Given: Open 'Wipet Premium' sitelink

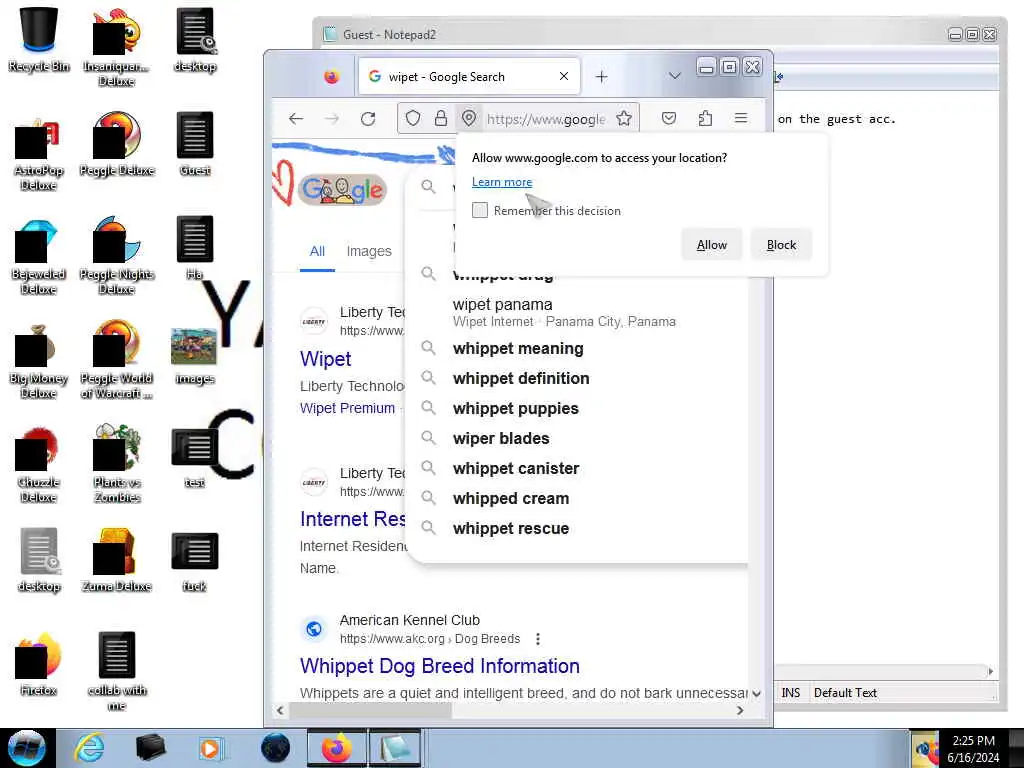Looking at the screenshot, I should coord(347,408).
